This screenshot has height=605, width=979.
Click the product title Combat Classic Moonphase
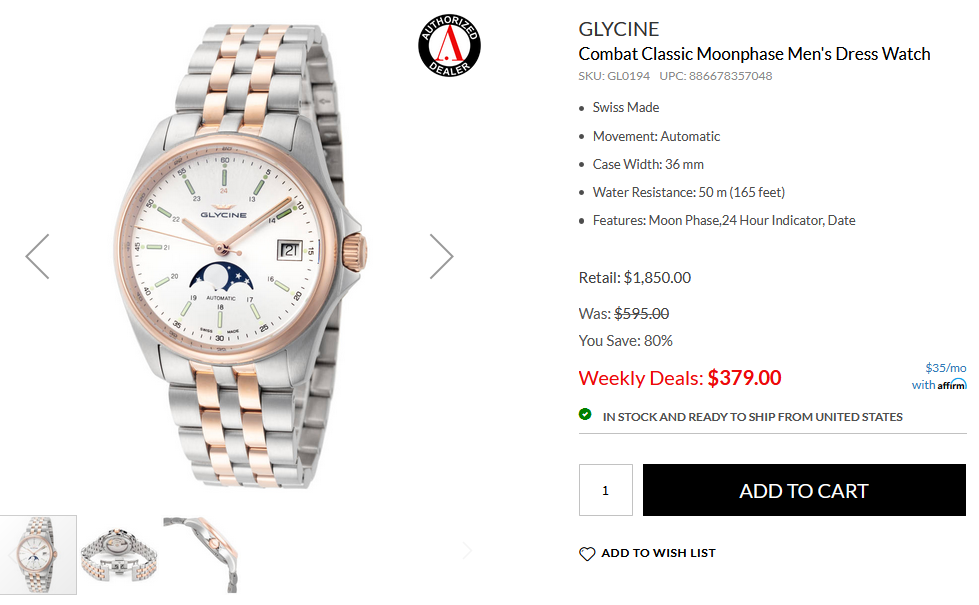754,54
